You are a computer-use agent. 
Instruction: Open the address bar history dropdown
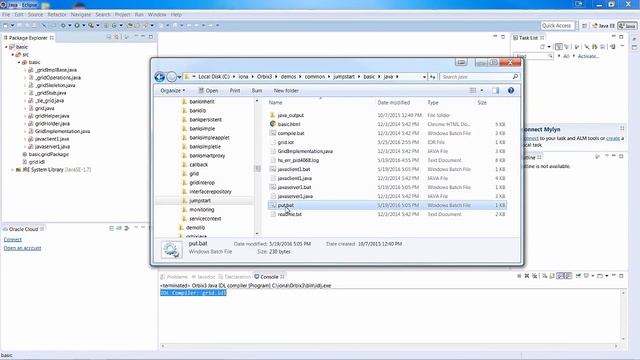click(424, 77)
